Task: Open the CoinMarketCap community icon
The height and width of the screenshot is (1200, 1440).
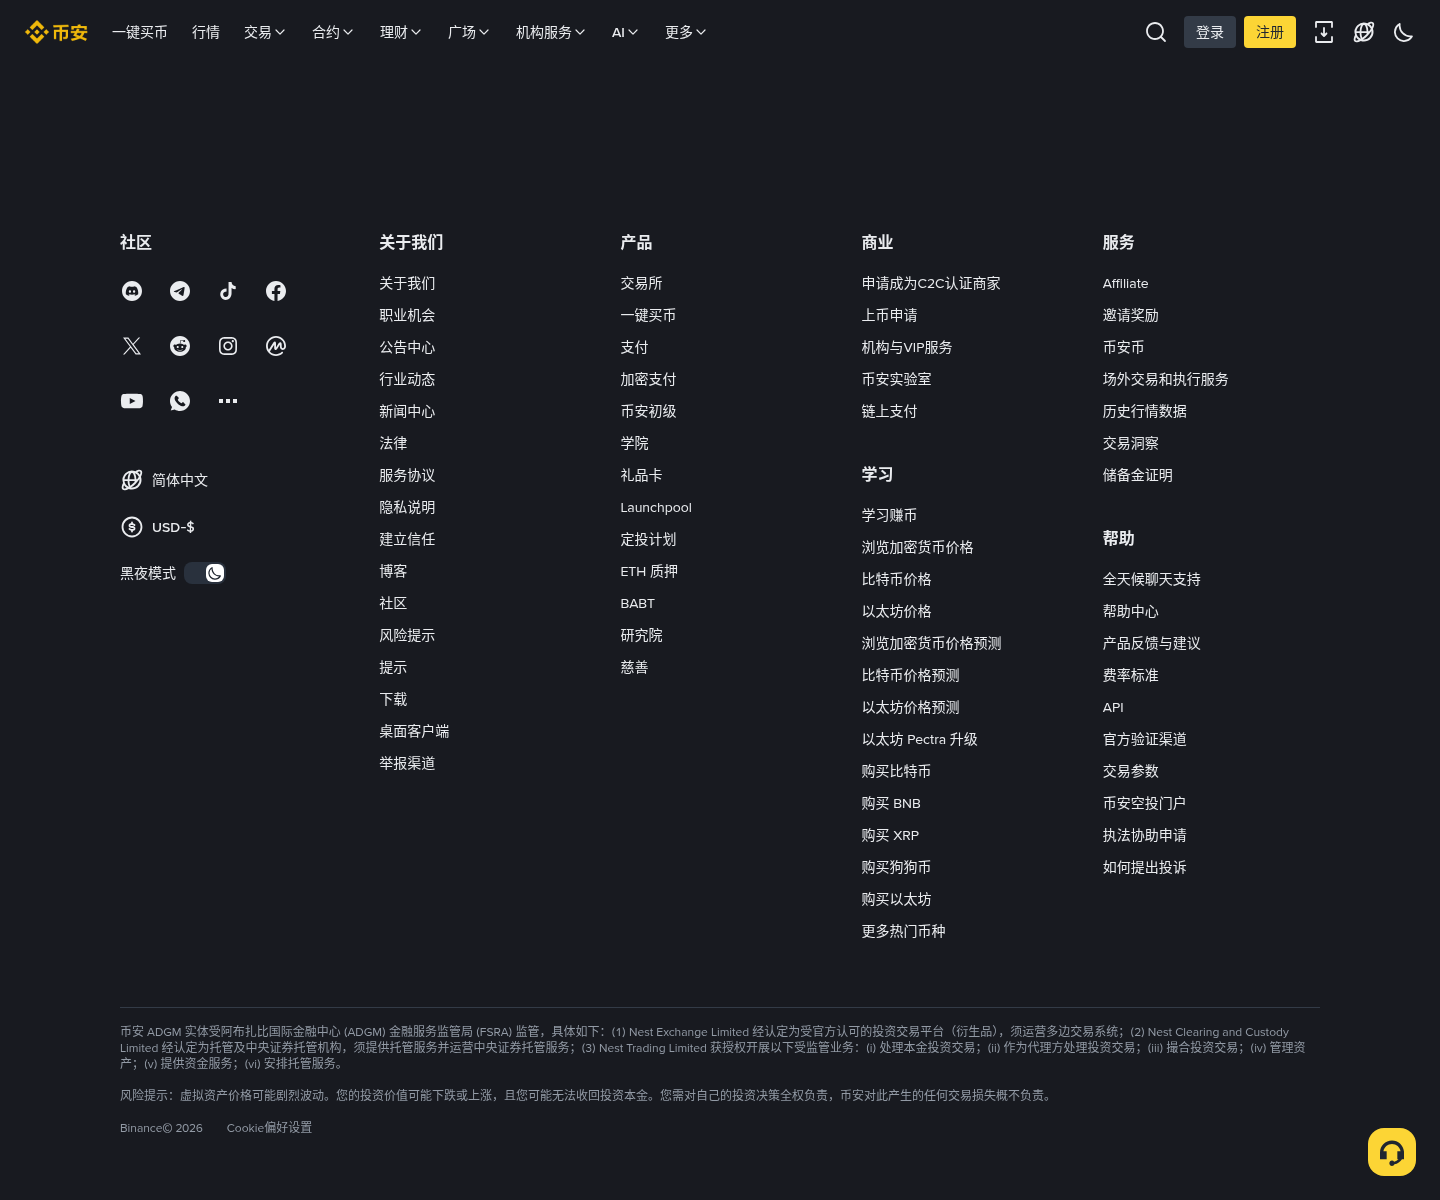Action: (x=276, y=346)
